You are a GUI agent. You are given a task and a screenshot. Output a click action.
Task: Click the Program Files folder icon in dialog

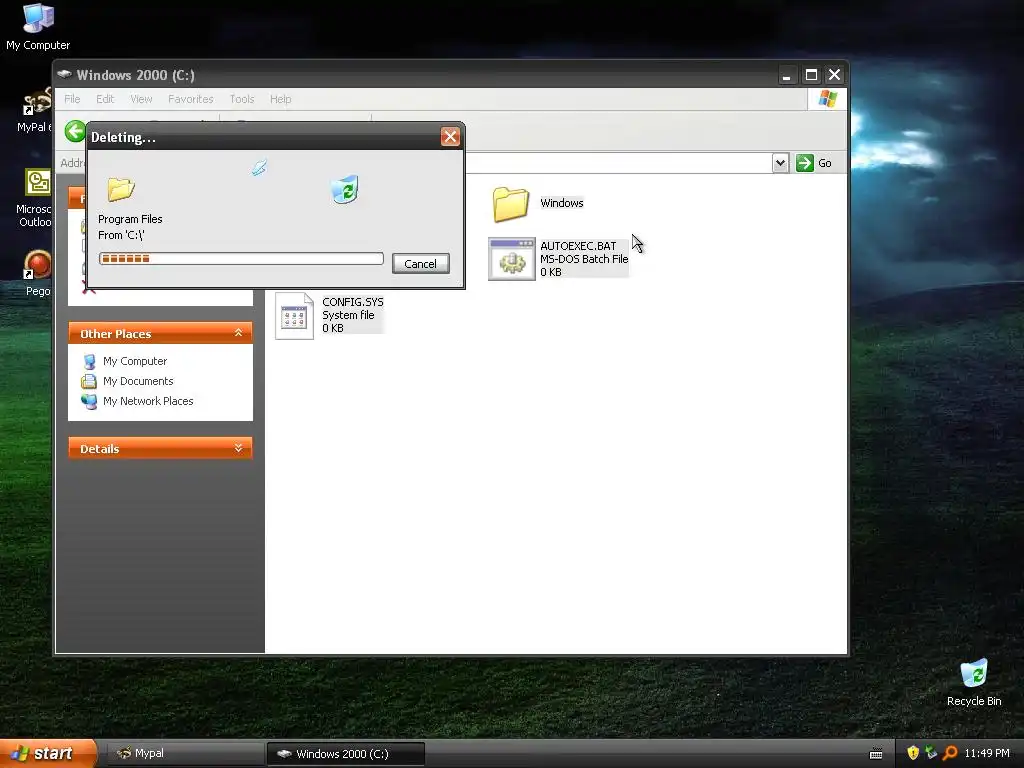pyautogui.click(x=121, y=189)
